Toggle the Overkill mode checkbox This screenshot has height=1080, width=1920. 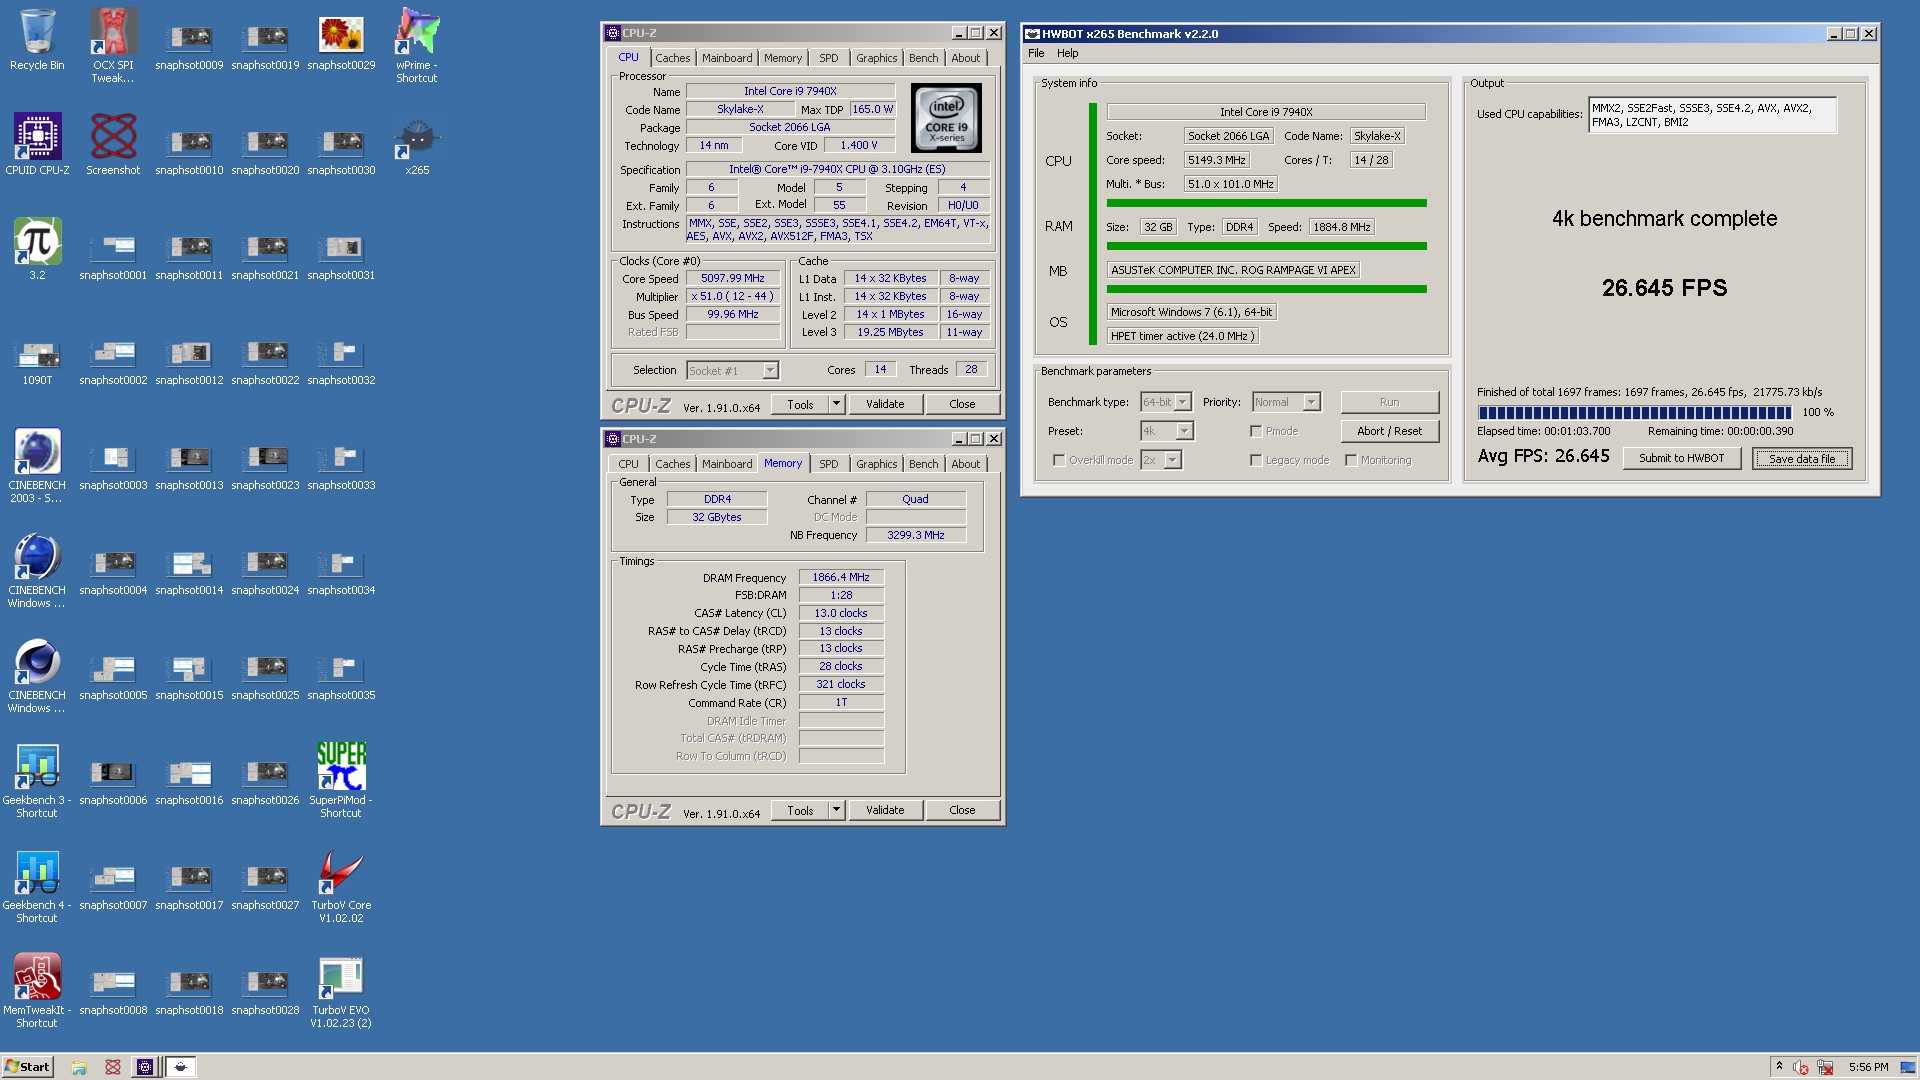(x=1059, y=460)
